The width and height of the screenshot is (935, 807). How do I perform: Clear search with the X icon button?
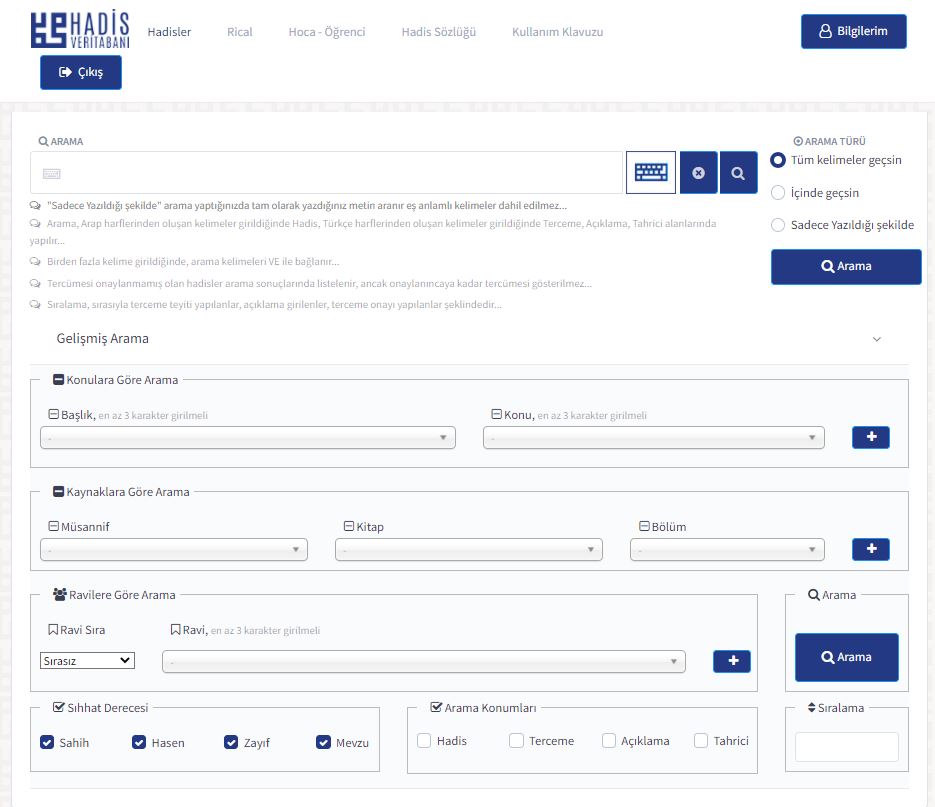pyautogui.click(x=698, y=173)
